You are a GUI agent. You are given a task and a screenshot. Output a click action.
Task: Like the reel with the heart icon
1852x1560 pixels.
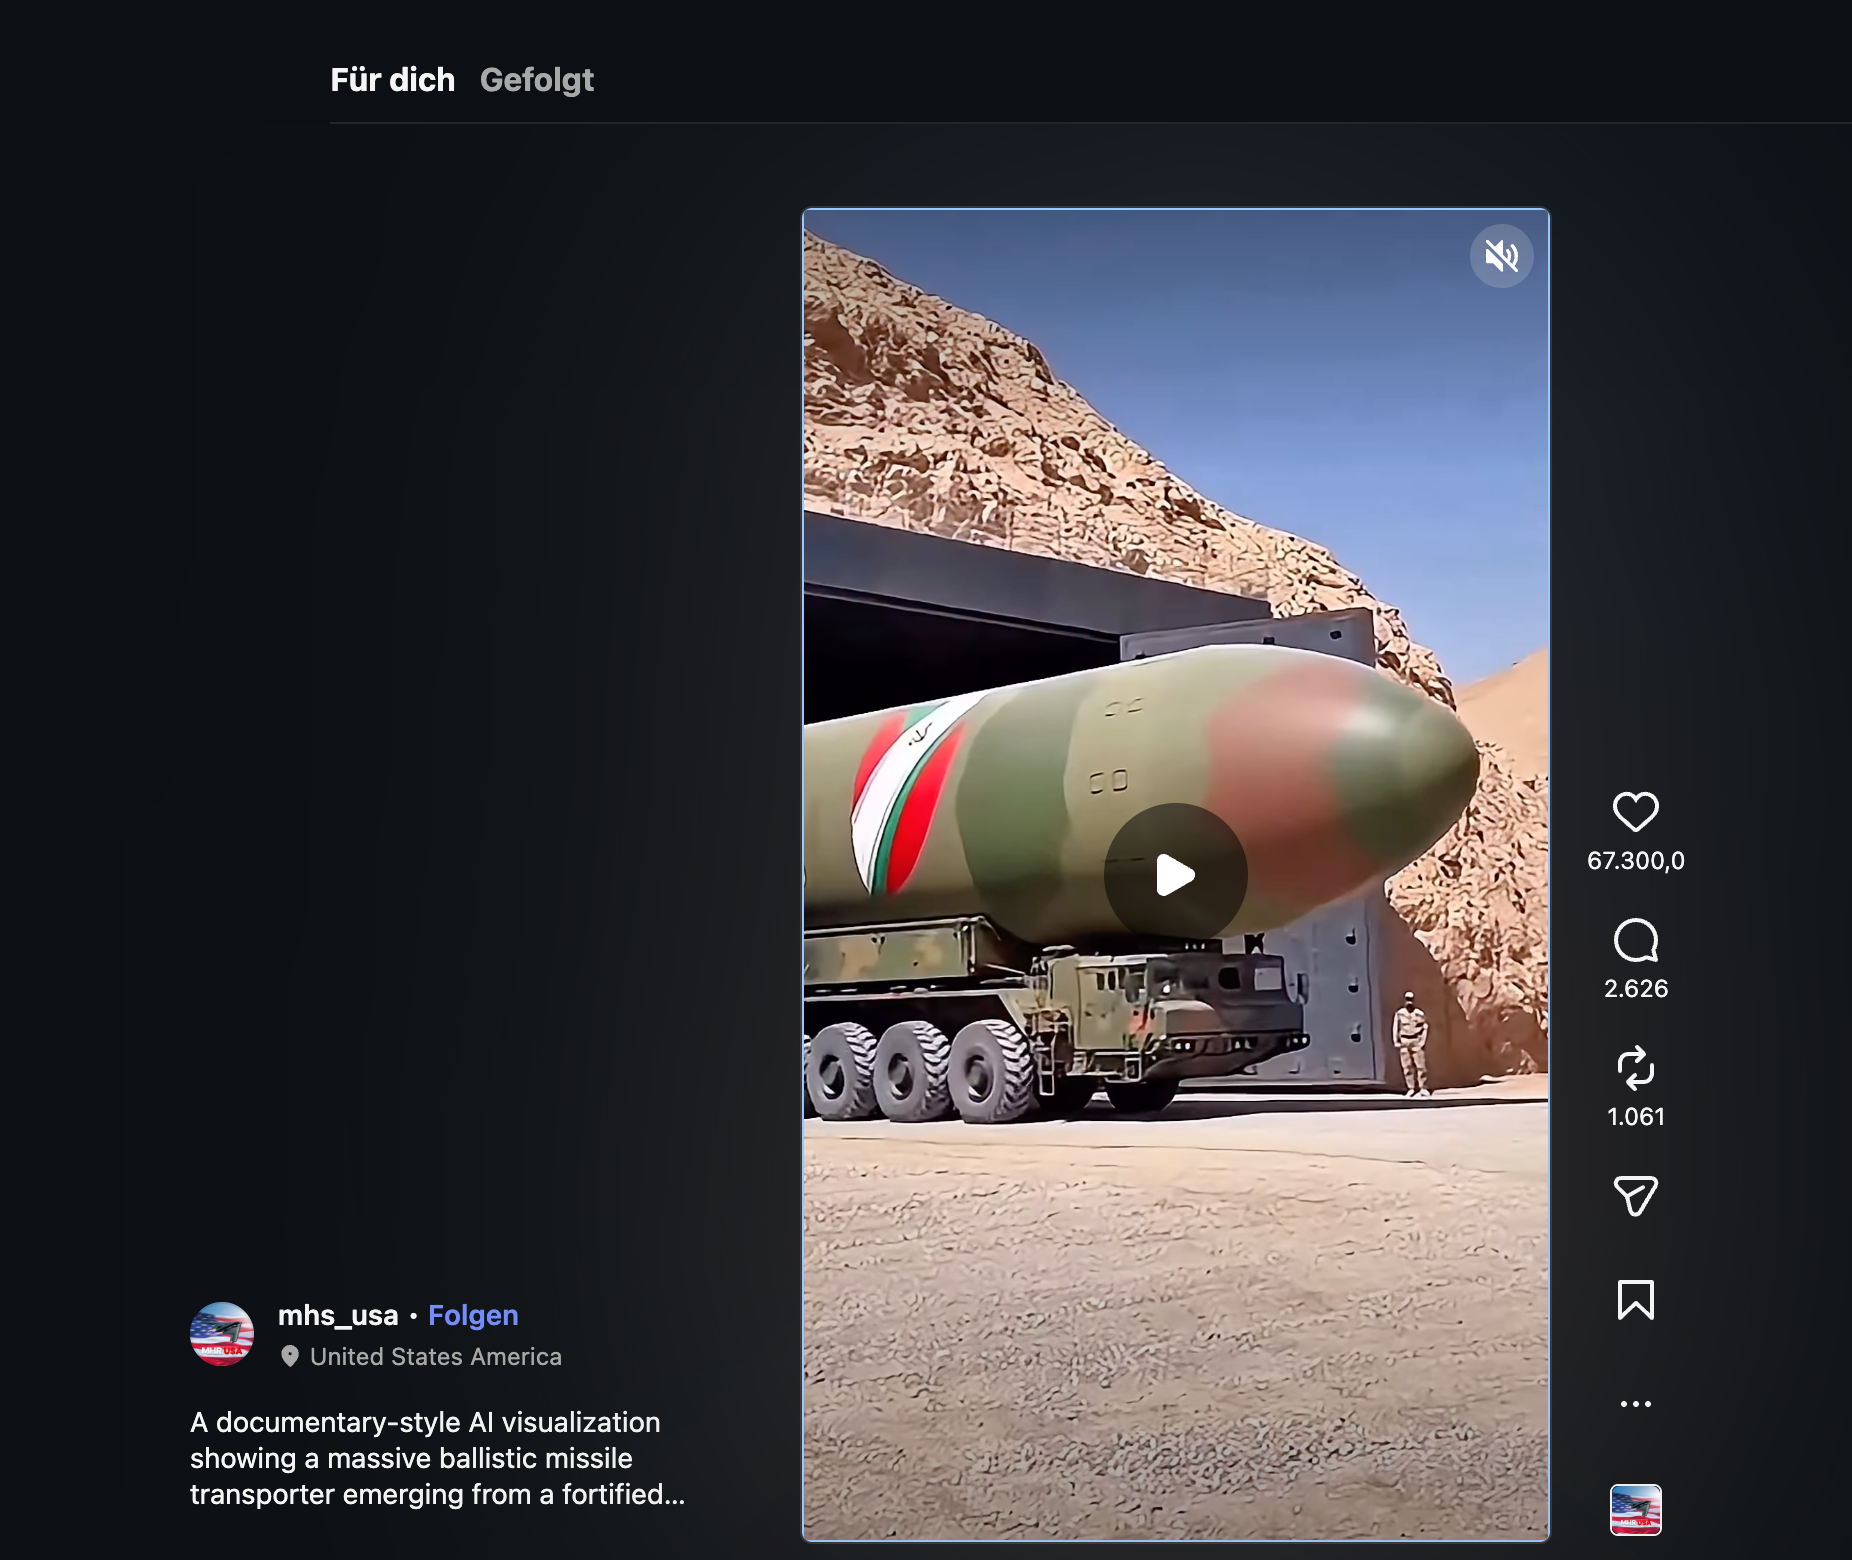click(1635, 811)
